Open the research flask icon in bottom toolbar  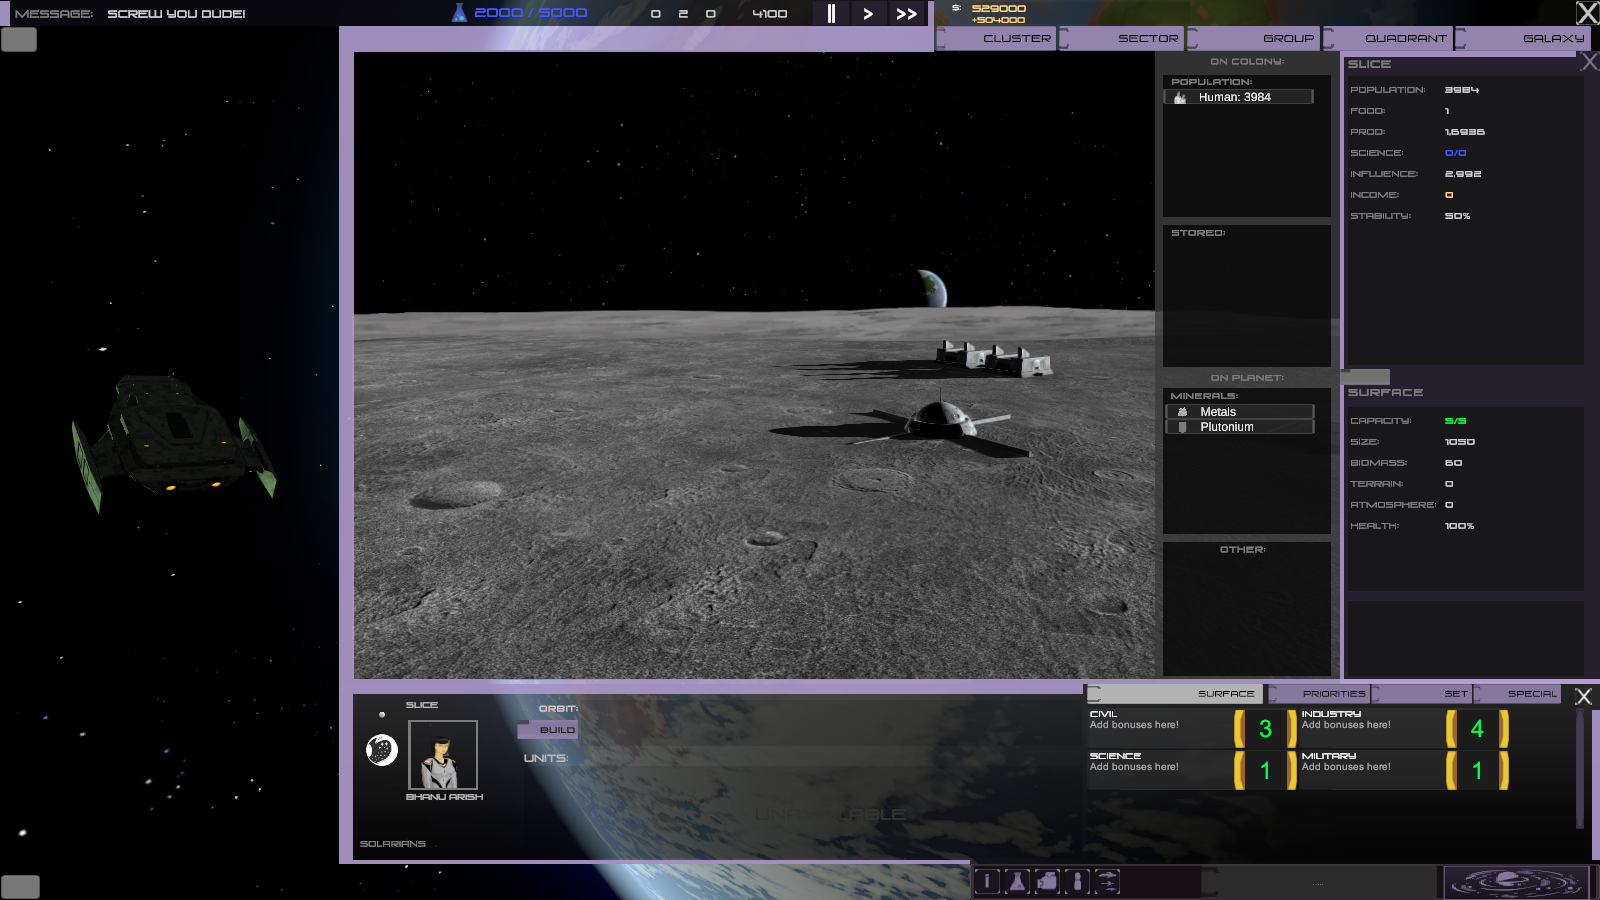(1017, 881)
